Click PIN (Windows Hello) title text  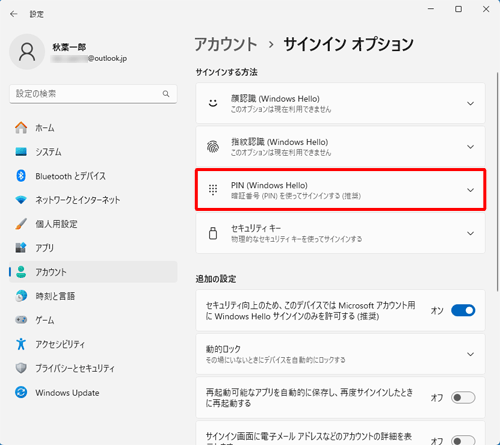point(269,185)
